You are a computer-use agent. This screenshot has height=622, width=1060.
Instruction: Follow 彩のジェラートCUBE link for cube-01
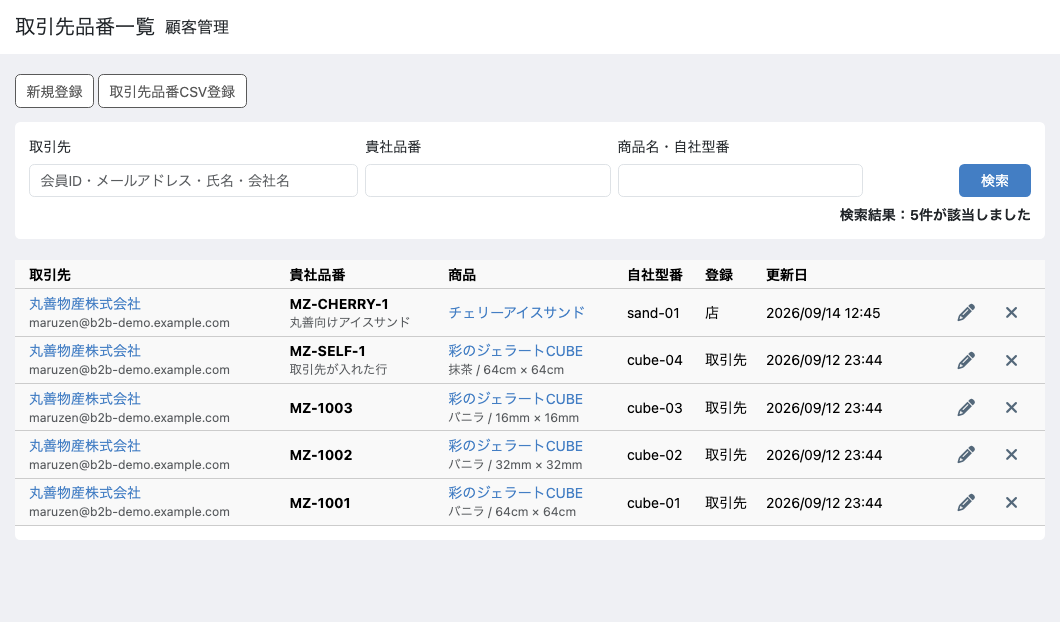point(515,493)
